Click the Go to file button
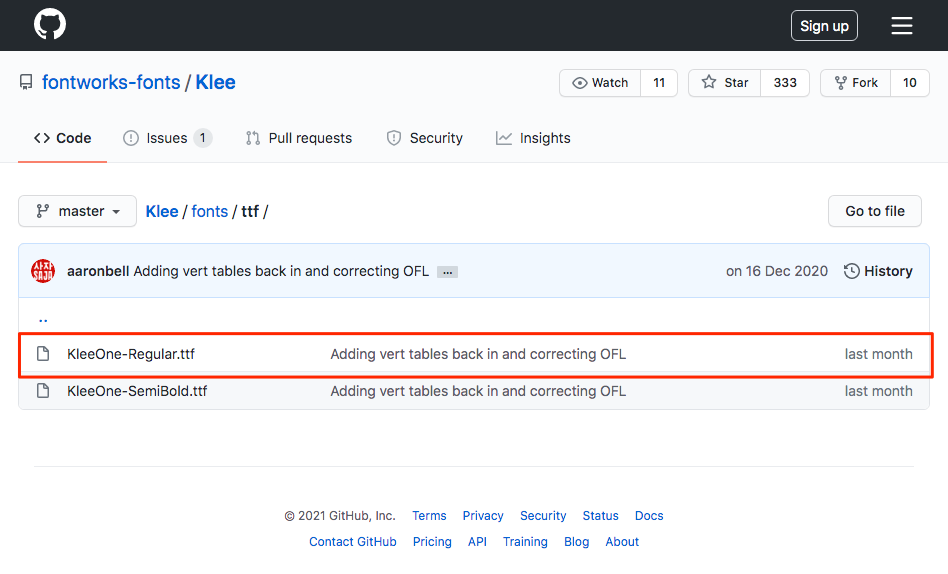948x574 pixels. click(874, 211)
